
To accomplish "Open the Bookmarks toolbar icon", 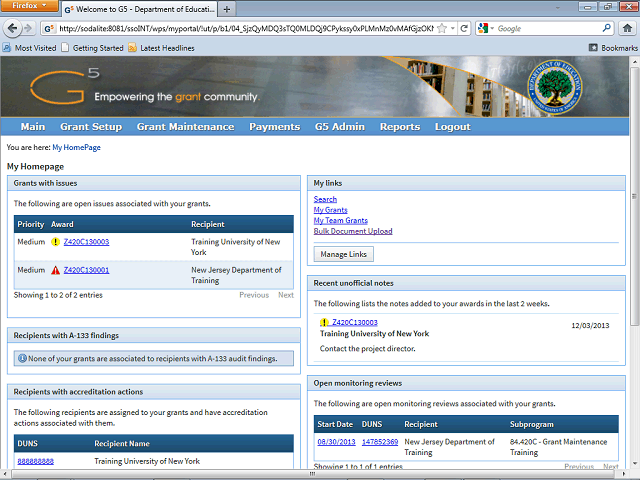I will [x=593, y=48].
